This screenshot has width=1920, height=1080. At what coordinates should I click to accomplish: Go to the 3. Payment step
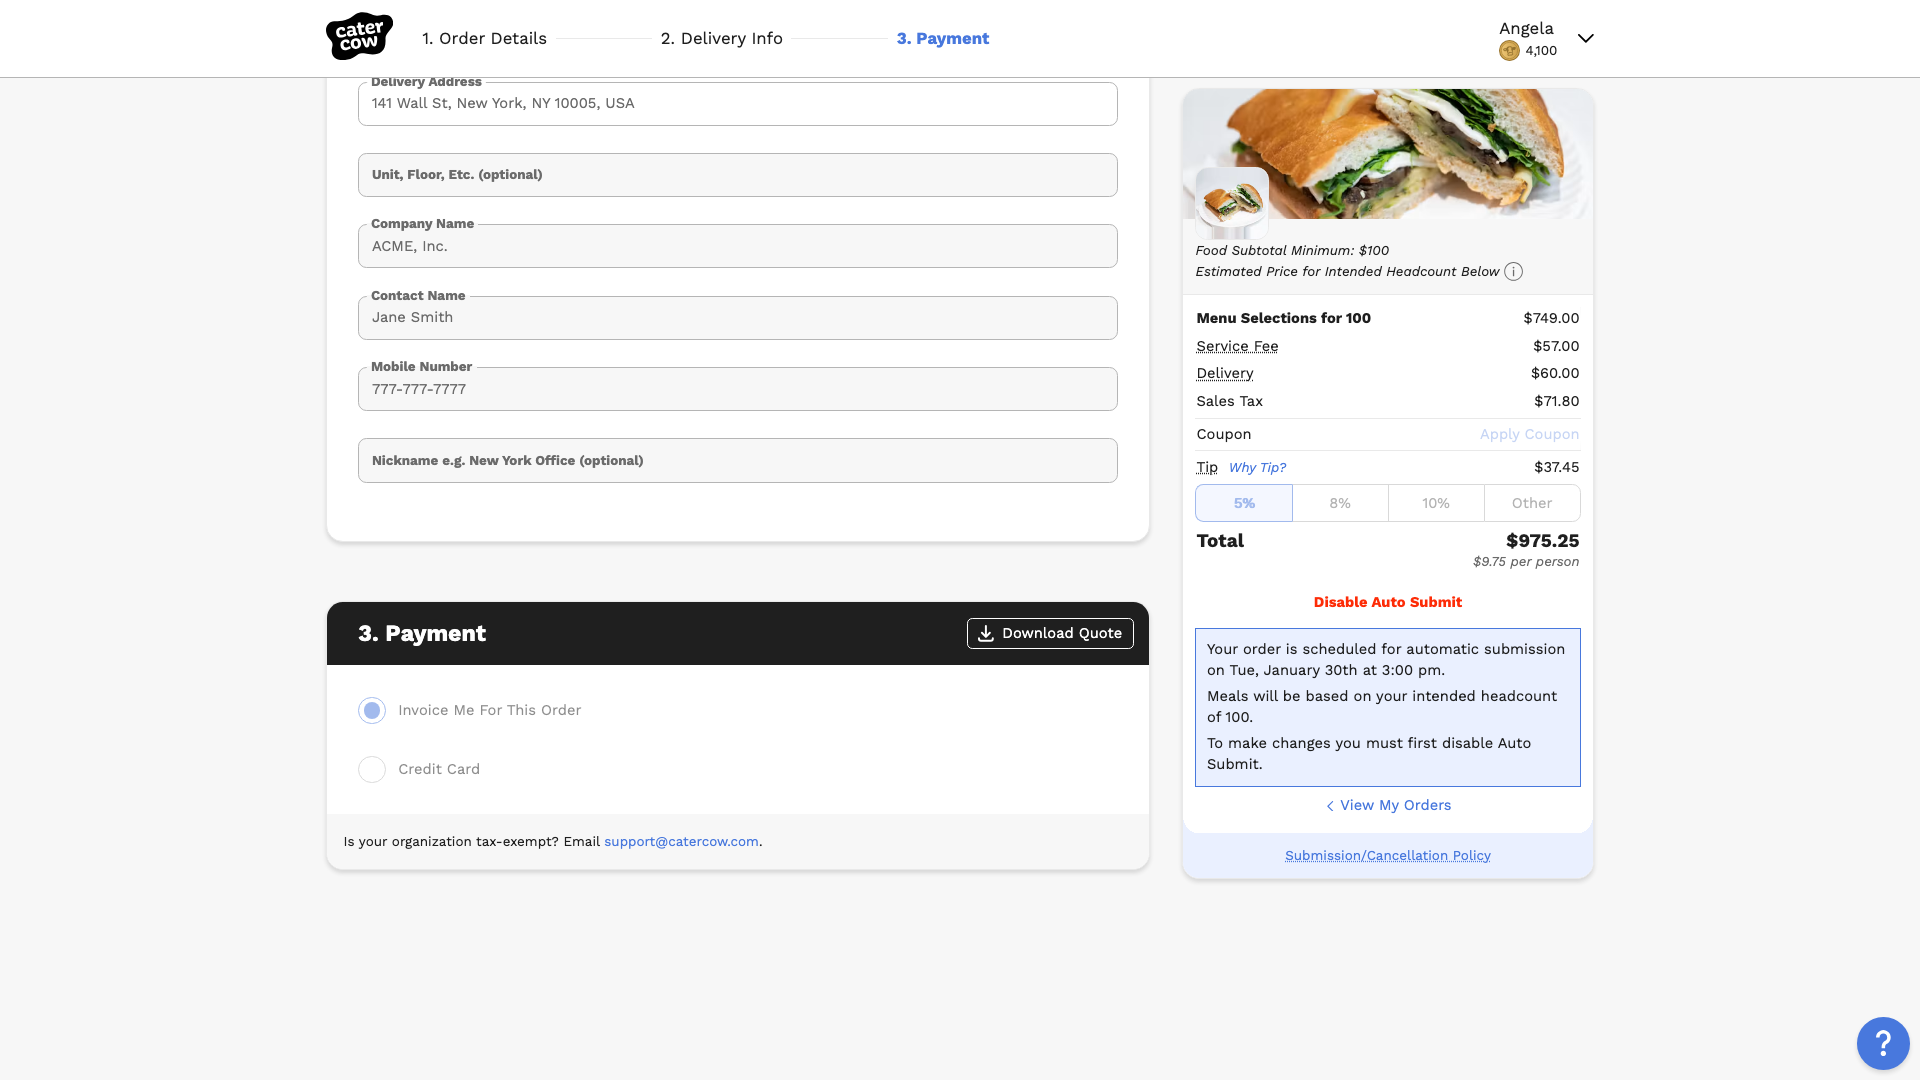(942, 38)
